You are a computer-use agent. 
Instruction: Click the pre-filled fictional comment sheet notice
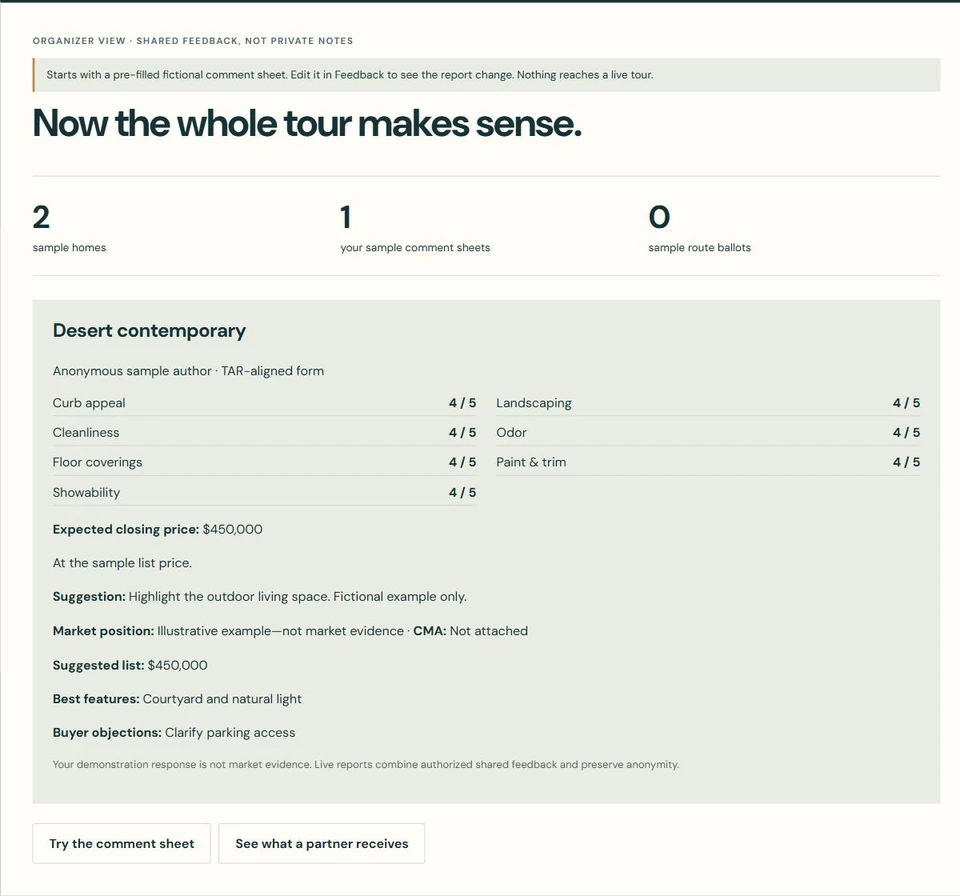pyautogui.click(x=486, y=75)
